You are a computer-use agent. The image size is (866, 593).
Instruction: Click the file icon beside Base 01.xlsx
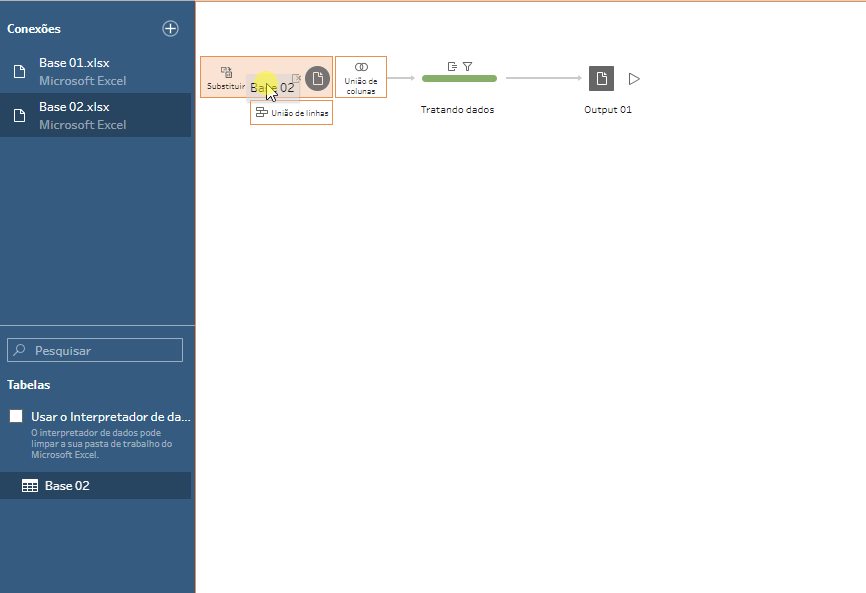[x=19, y=71]
